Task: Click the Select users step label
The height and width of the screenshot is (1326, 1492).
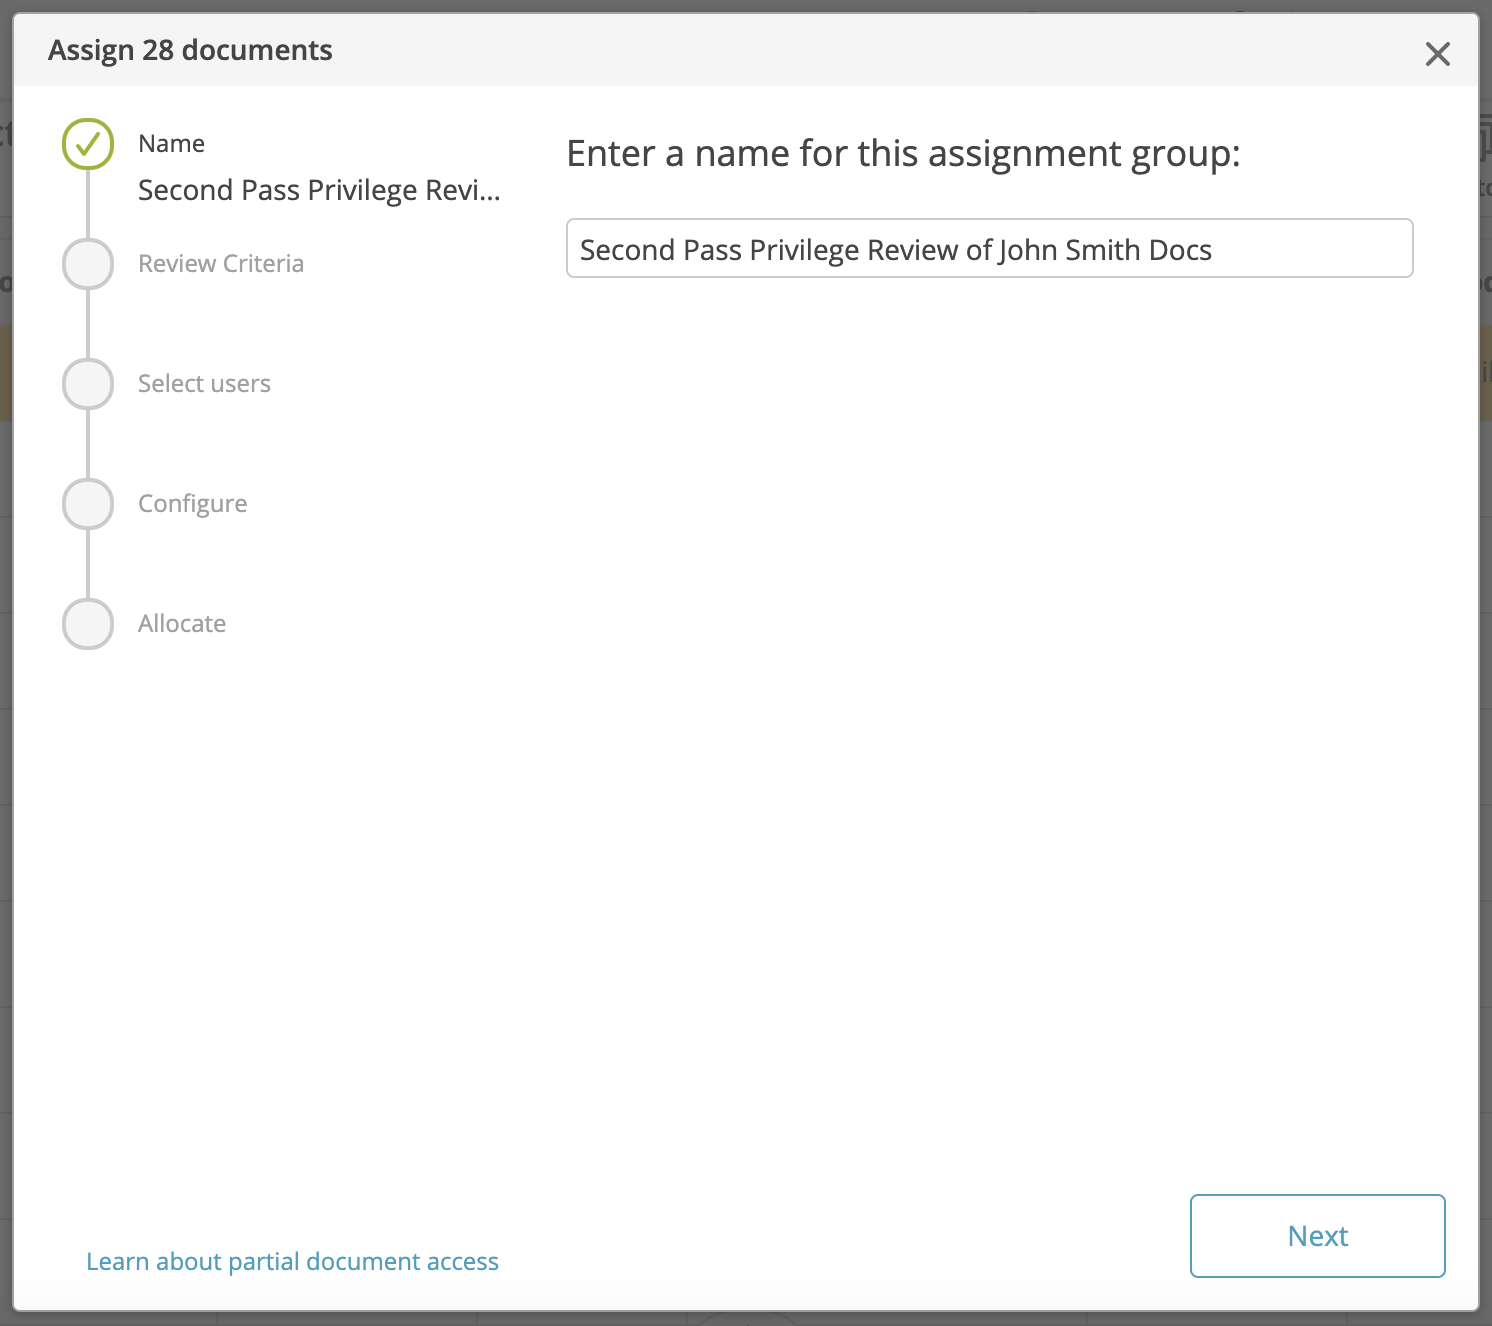Action: [204, 383]
